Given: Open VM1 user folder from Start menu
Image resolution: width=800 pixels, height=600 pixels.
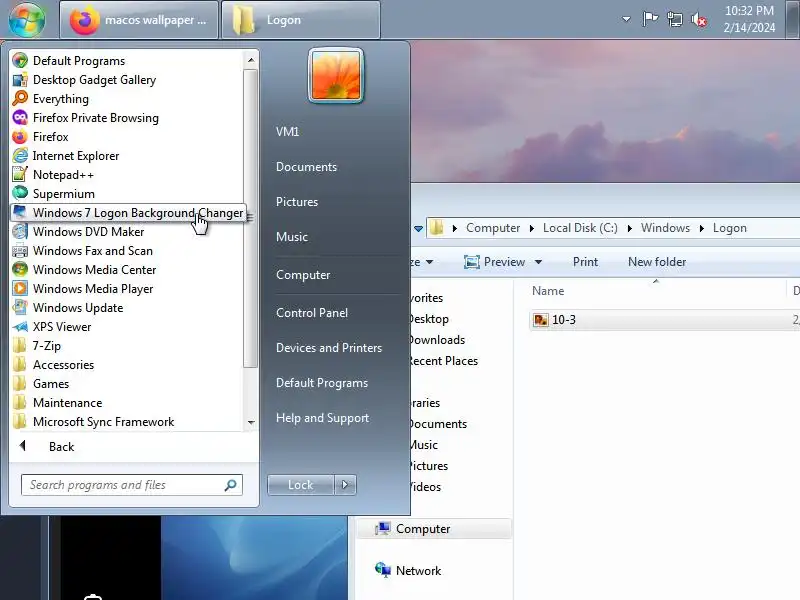Looking at the screenshot, I should pos(287,132).
